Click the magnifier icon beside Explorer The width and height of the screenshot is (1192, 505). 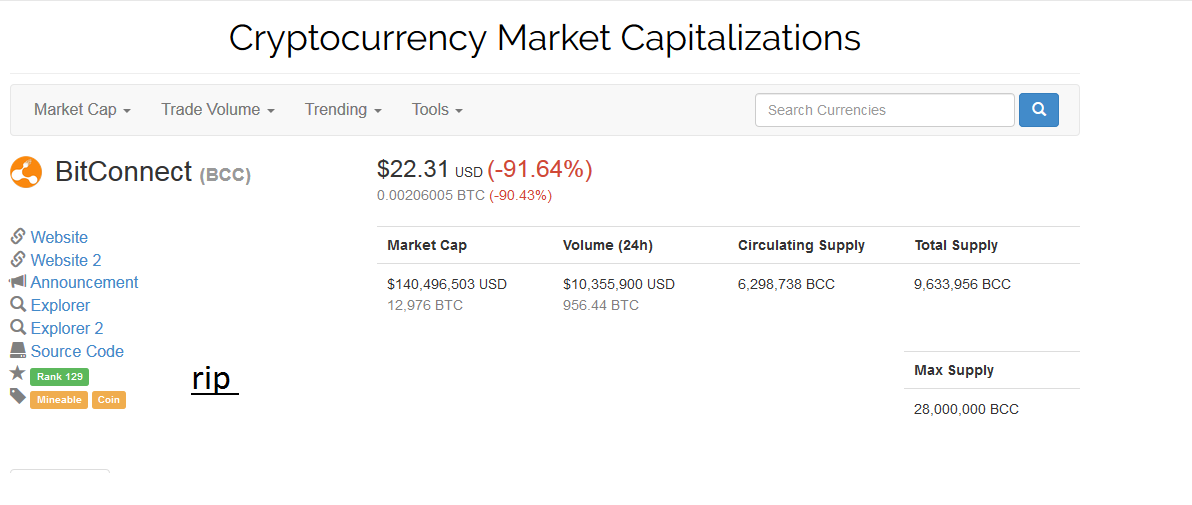(x=18, y=305)
